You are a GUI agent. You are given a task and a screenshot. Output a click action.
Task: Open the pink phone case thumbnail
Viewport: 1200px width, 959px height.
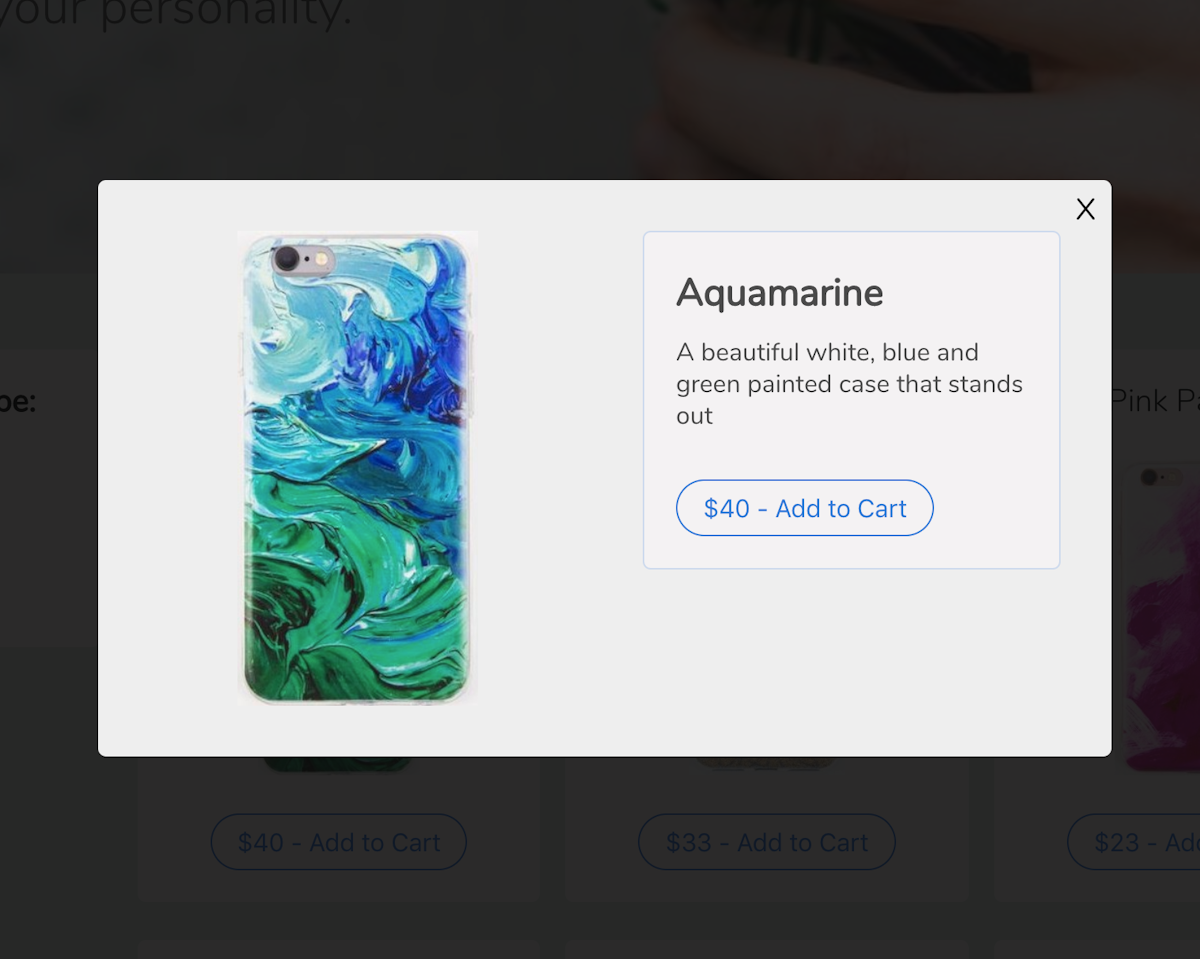pyautogui.click(x=1162, y=615)
